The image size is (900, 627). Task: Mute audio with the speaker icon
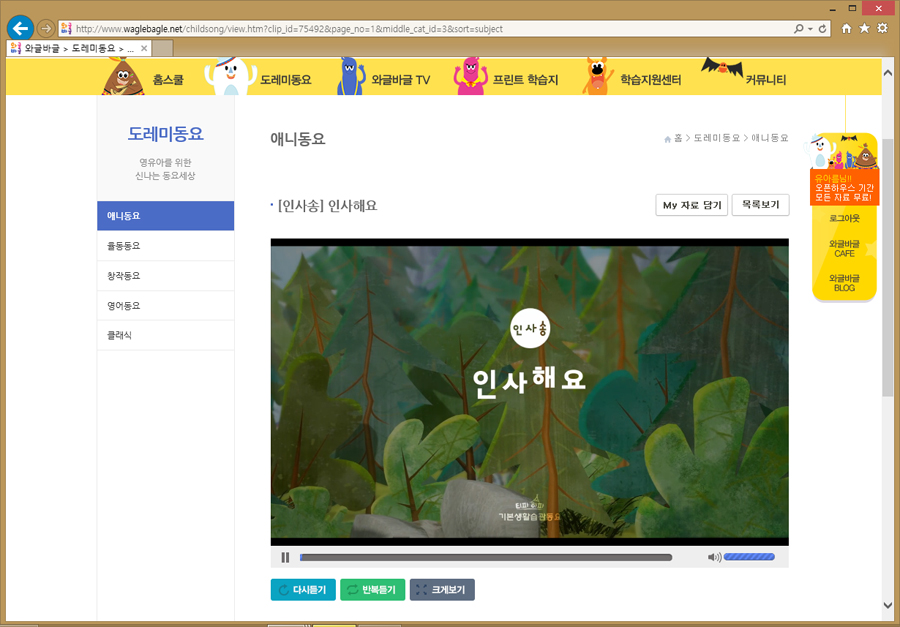coord(714,557)
